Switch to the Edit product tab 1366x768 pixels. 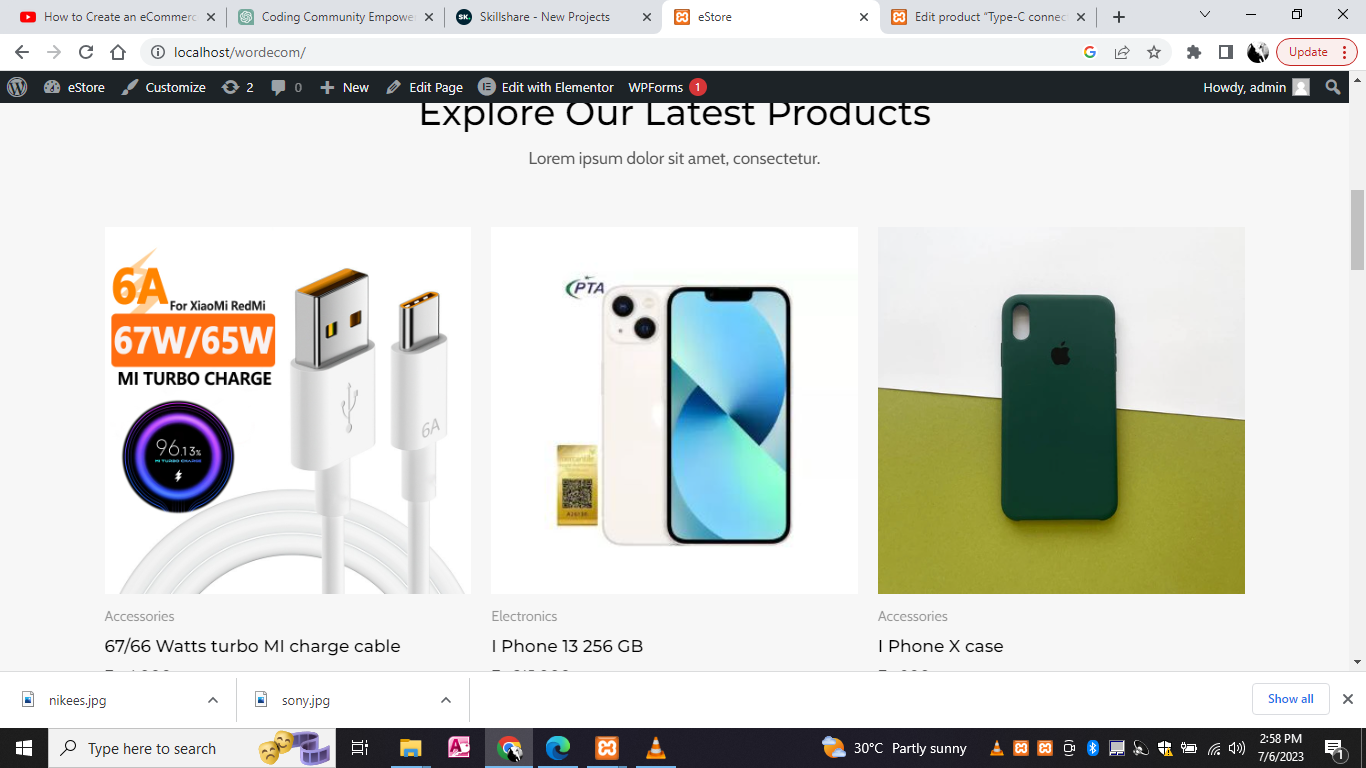(990, 17)
